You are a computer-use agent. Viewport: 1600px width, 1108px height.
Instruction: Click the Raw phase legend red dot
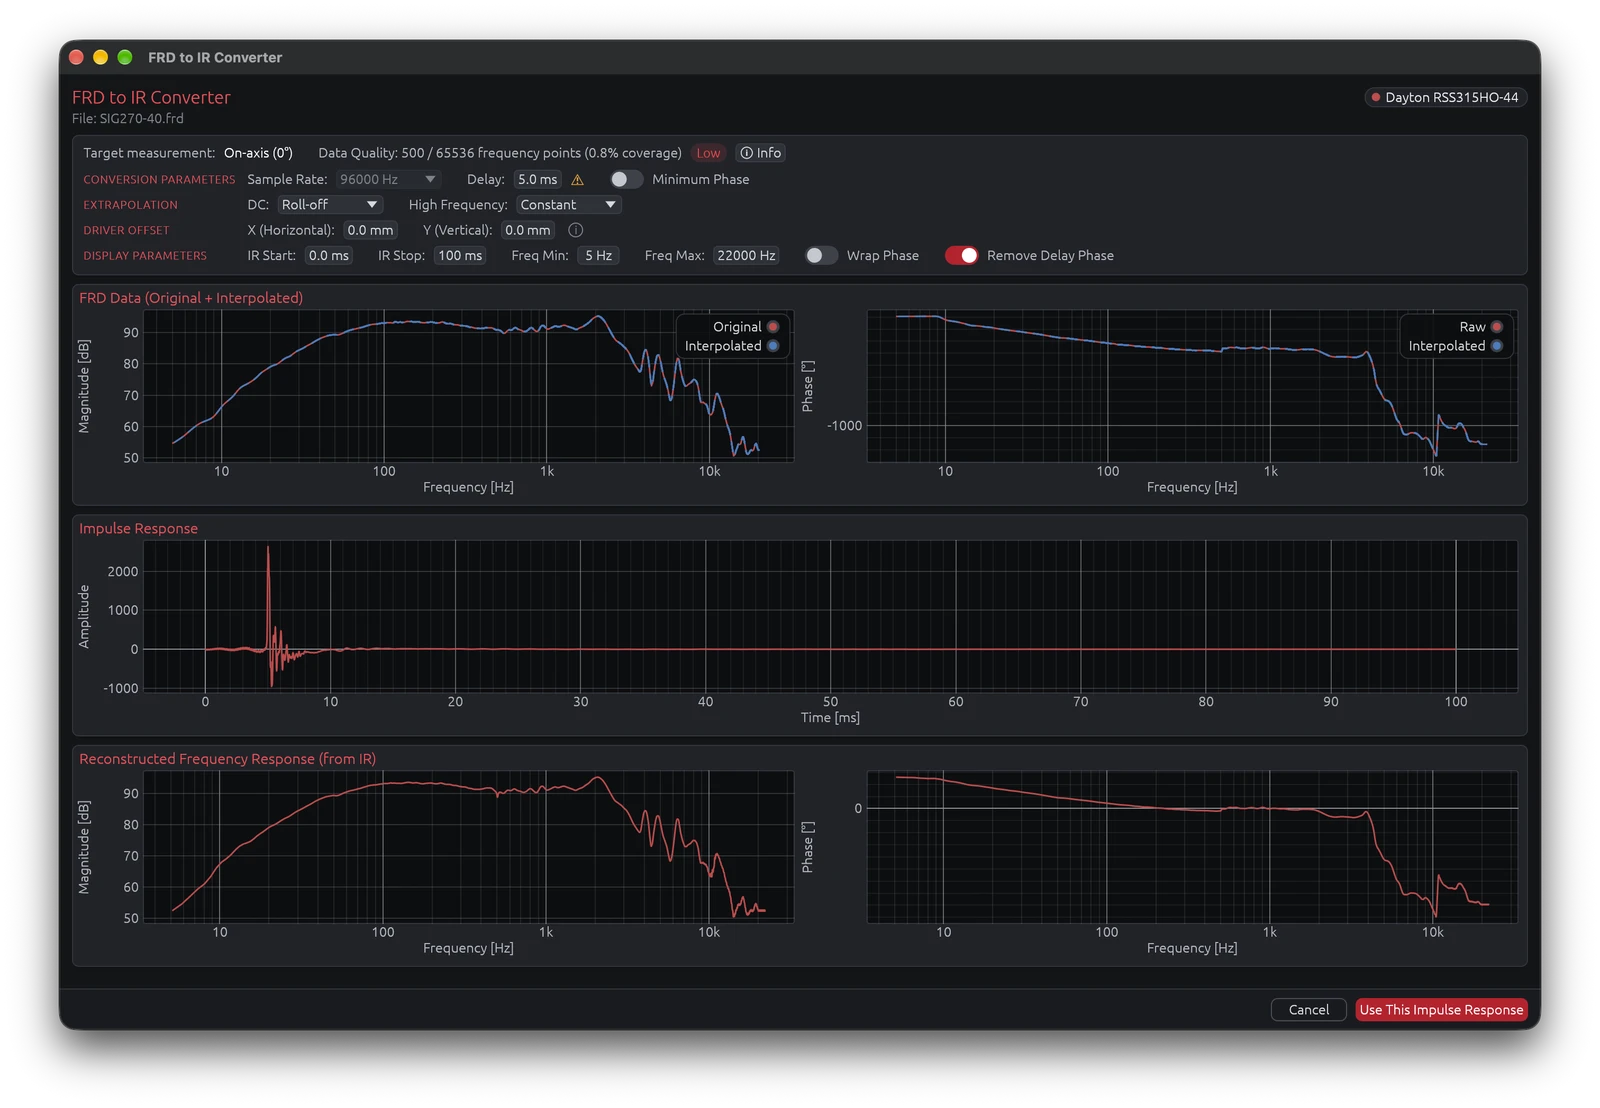pyautogui.click(x=1496, y=327)
